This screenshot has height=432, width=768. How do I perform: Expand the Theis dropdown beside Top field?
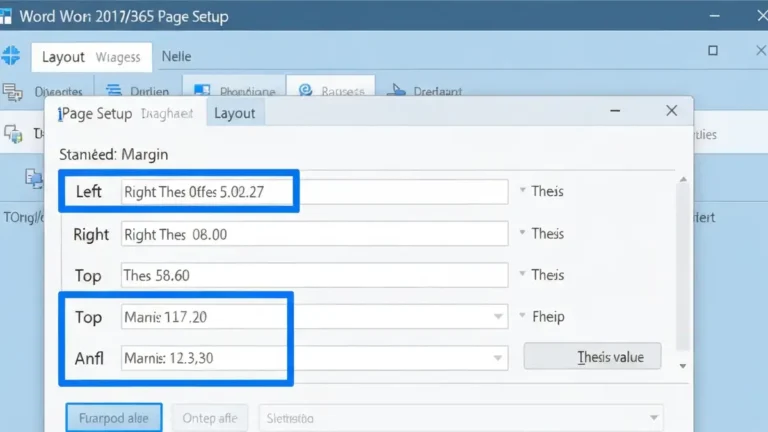tap(523, 274)
